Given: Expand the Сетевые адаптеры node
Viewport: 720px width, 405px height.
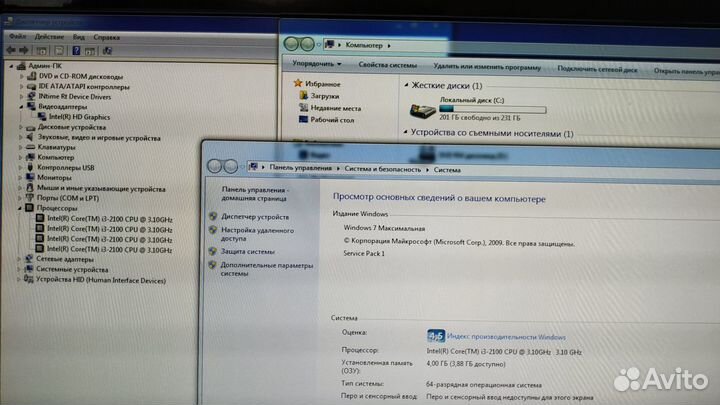Looking at the screenshot, I should tap(20, 259).
